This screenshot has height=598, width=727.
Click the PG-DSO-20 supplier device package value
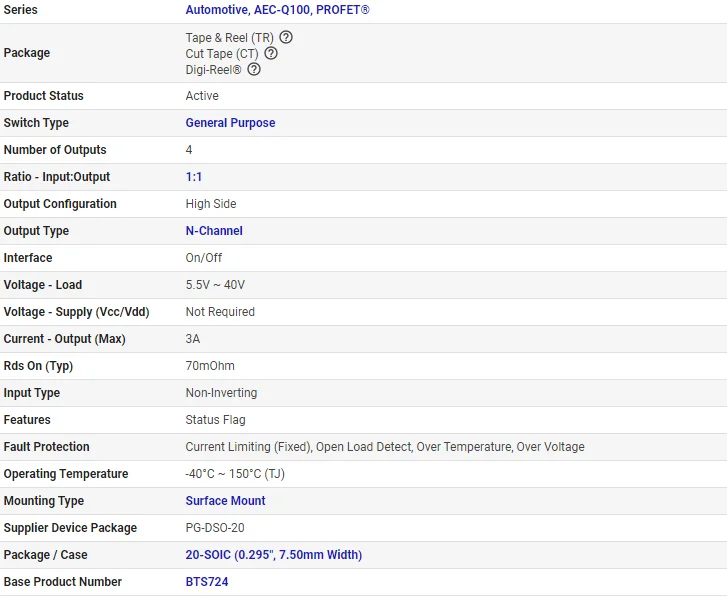pyautogui.click(x=217, y=528)
